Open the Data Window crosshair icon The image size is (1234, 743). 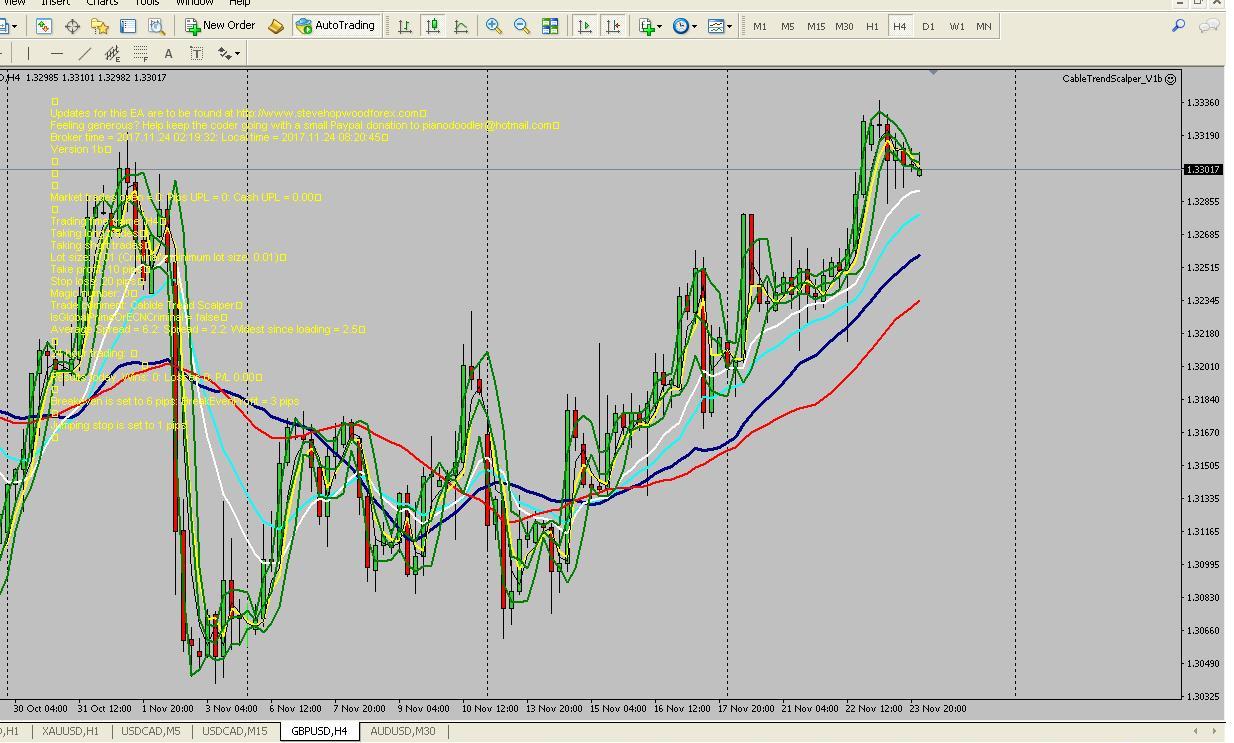coord(72,26)
